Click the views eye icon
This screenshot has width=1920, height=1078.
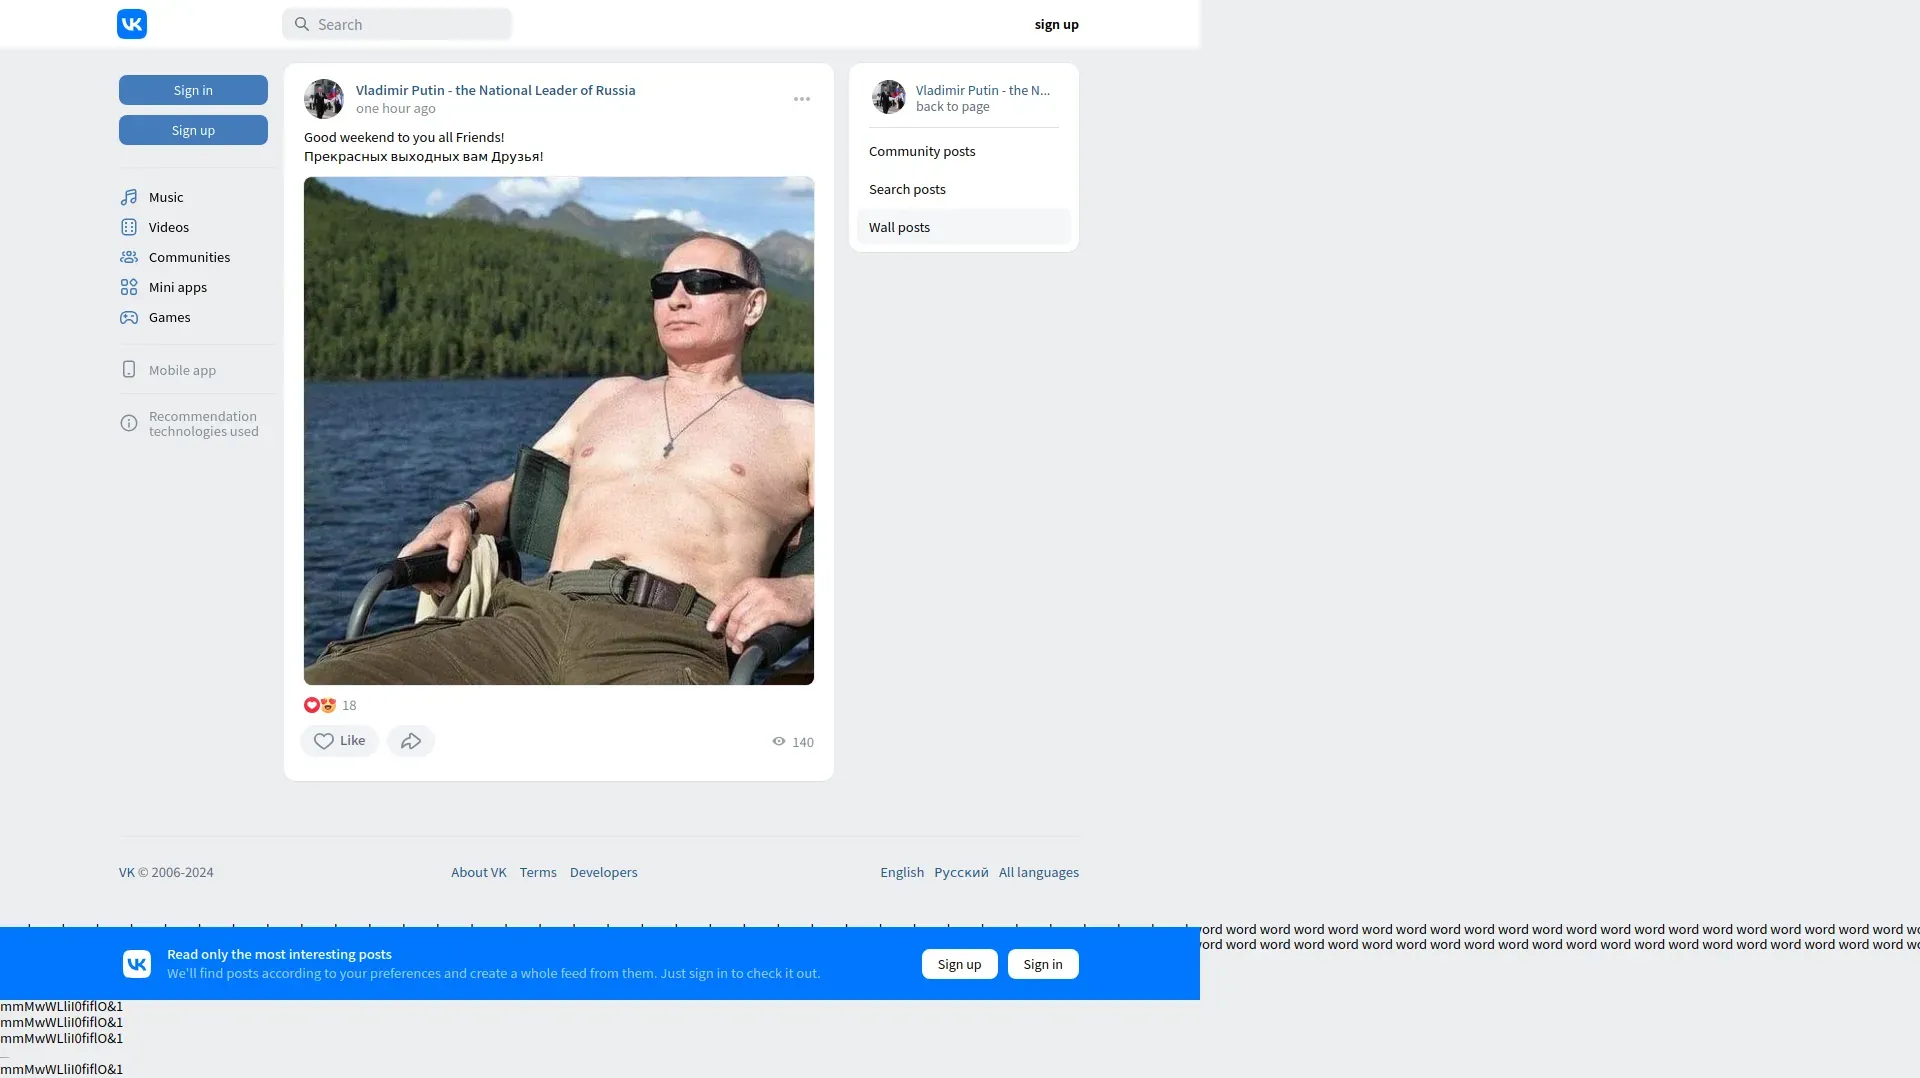779,741
